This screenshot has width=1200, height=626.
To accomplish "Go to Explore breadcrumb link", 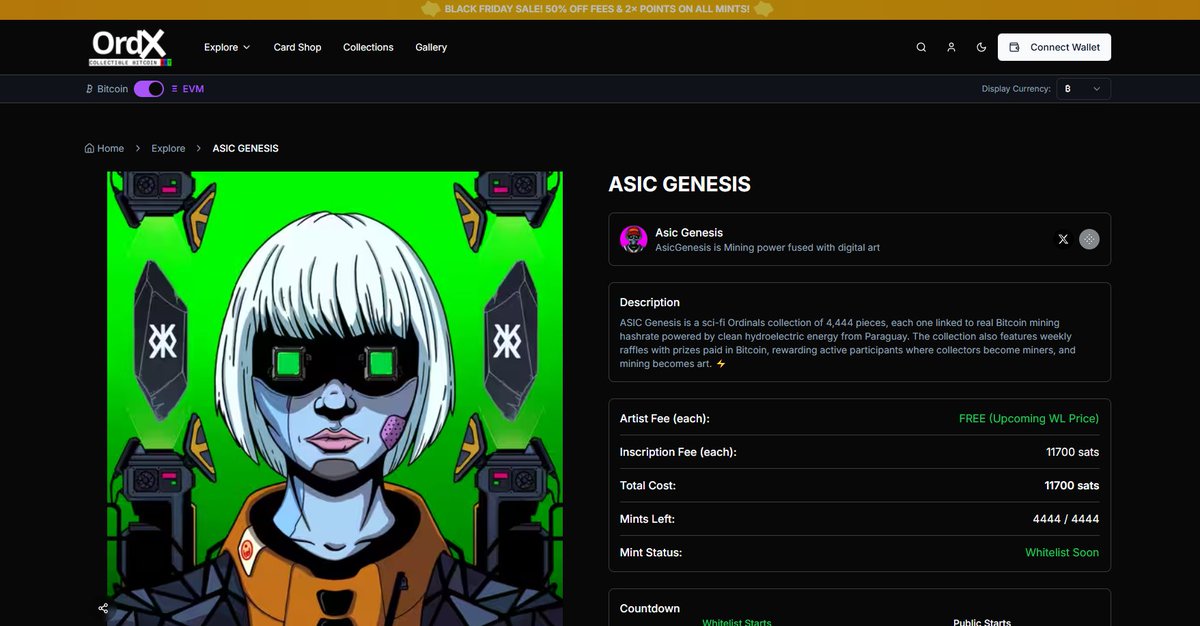I will (x=168, y=148).
